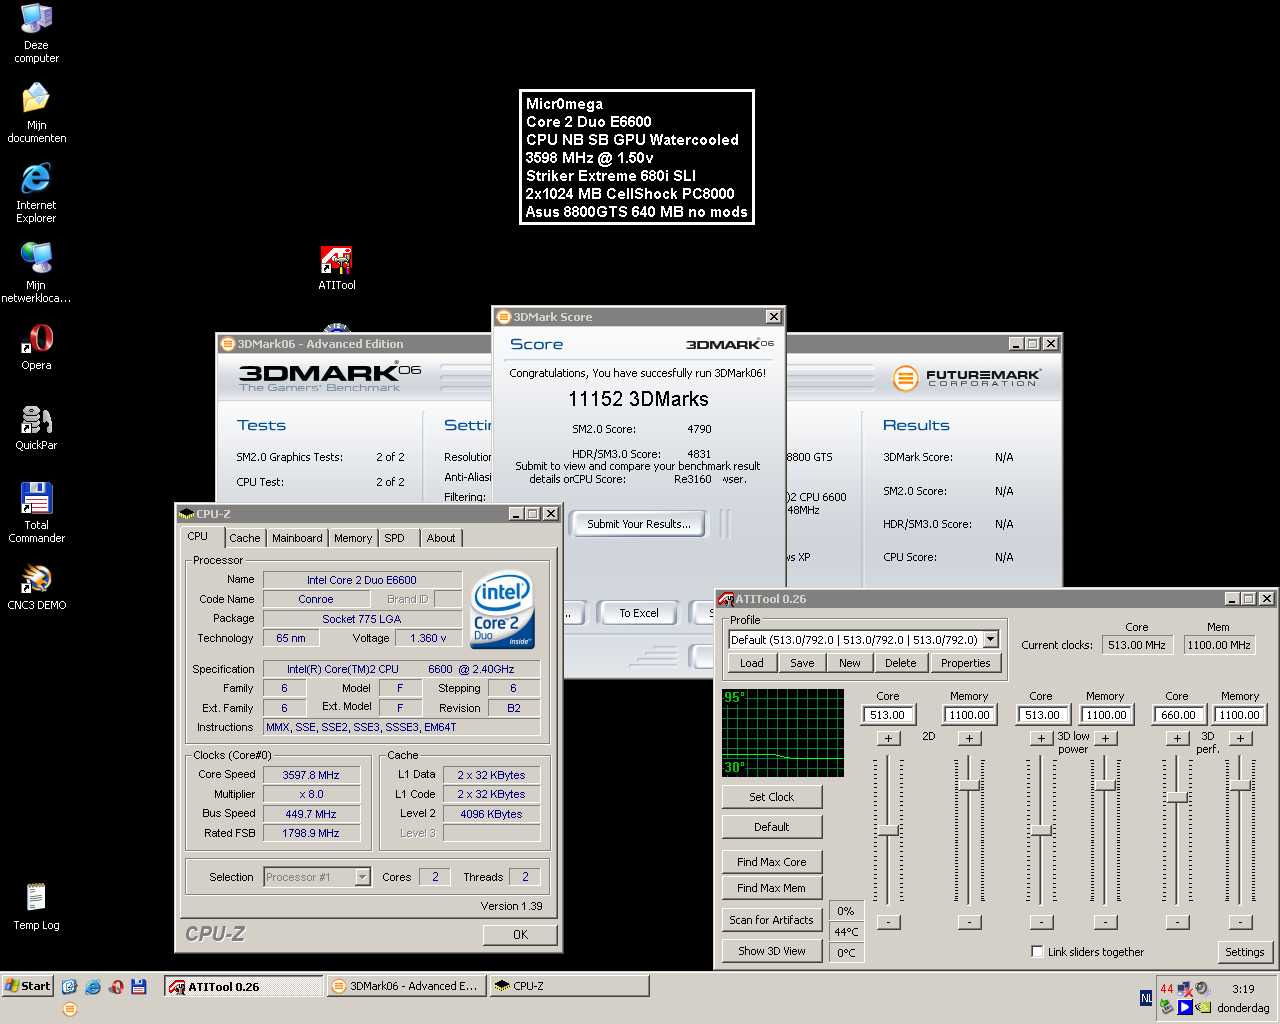Click the Find Max Mem button
This screenshot has height=1024, width=1280.
(x=772, y=888)
